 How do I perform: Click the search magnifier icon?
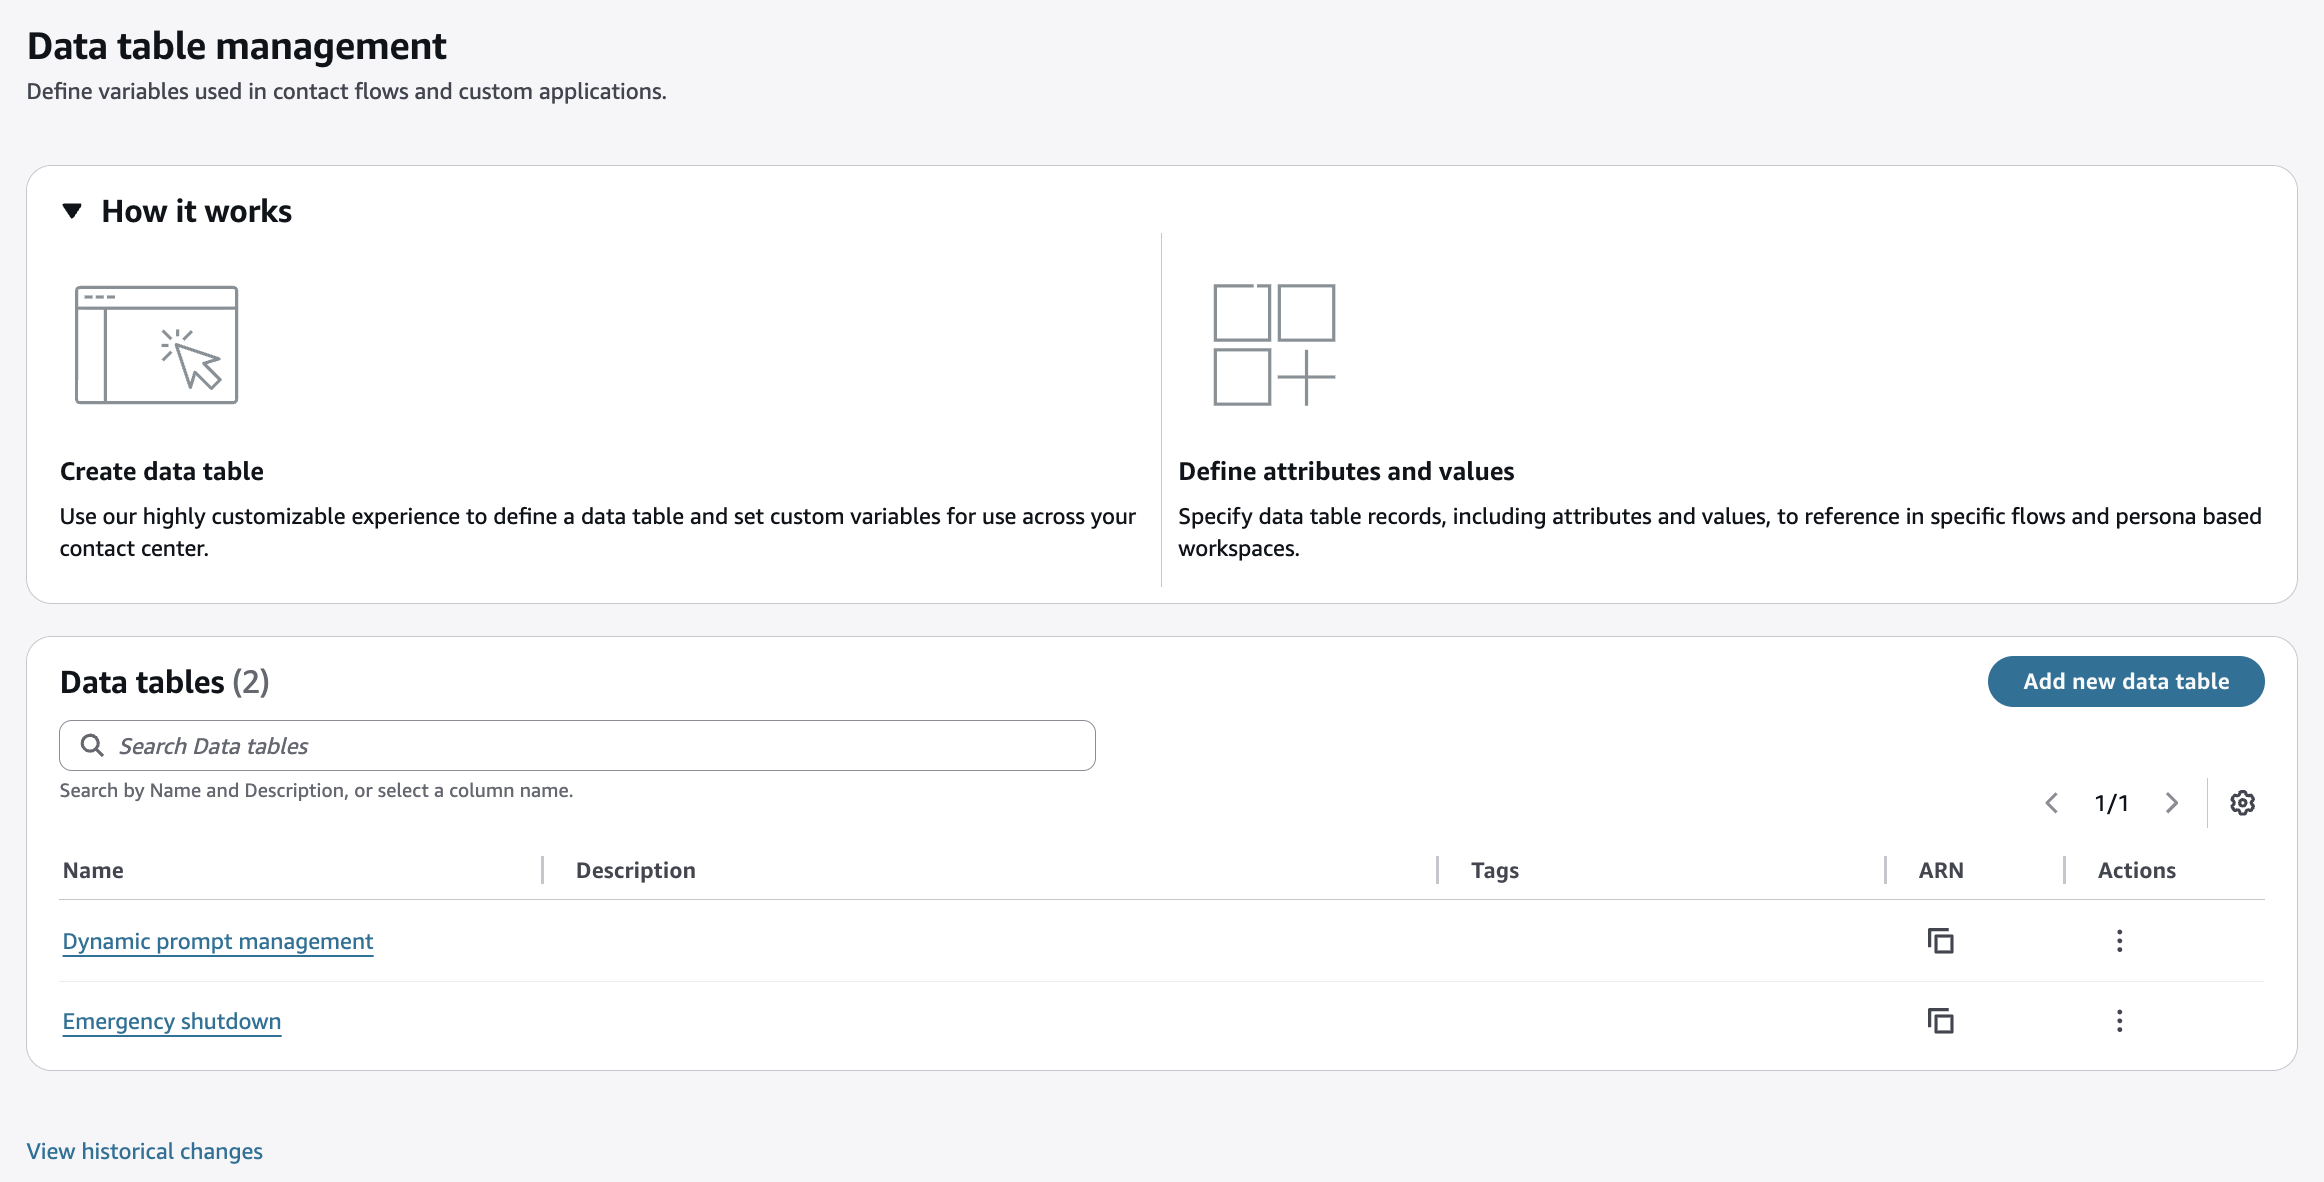click(x=92, y=746)
